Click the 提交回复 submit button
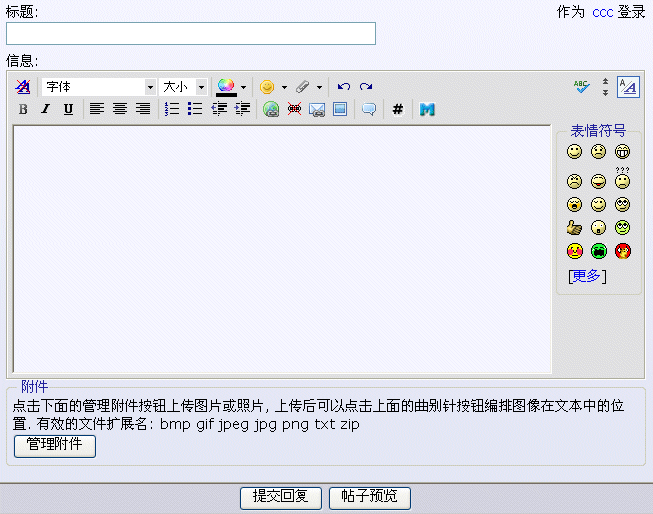 281,497
